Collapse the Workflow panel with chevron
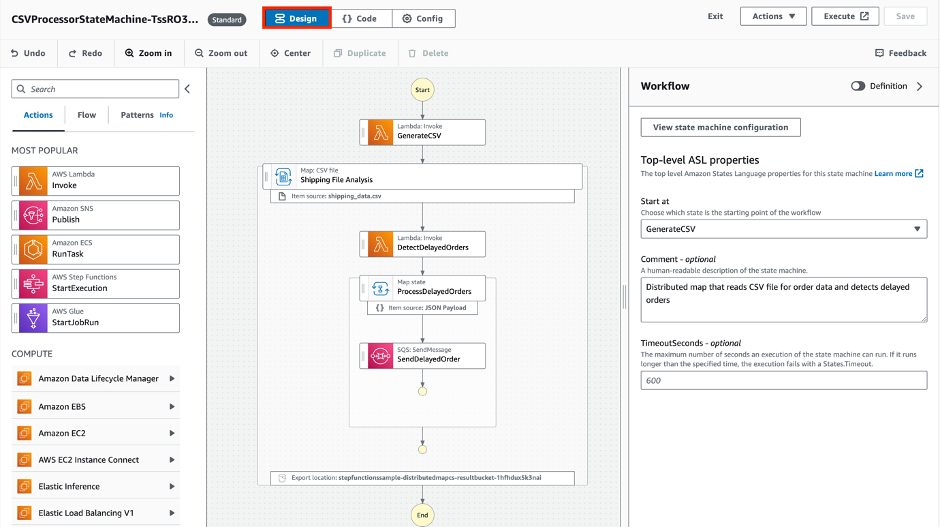 click(x=919, y=86)
